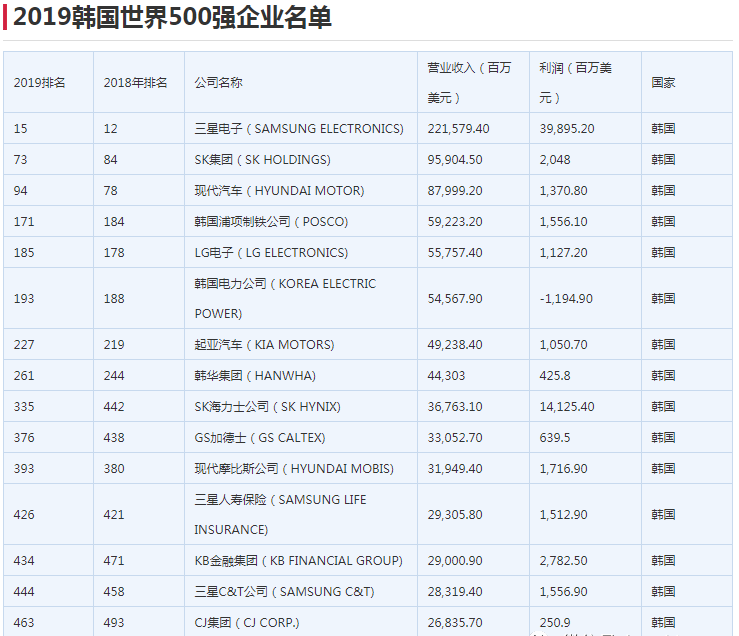
Task: Click revenue value 221,579.40
Action: click(x=459, y=129)
